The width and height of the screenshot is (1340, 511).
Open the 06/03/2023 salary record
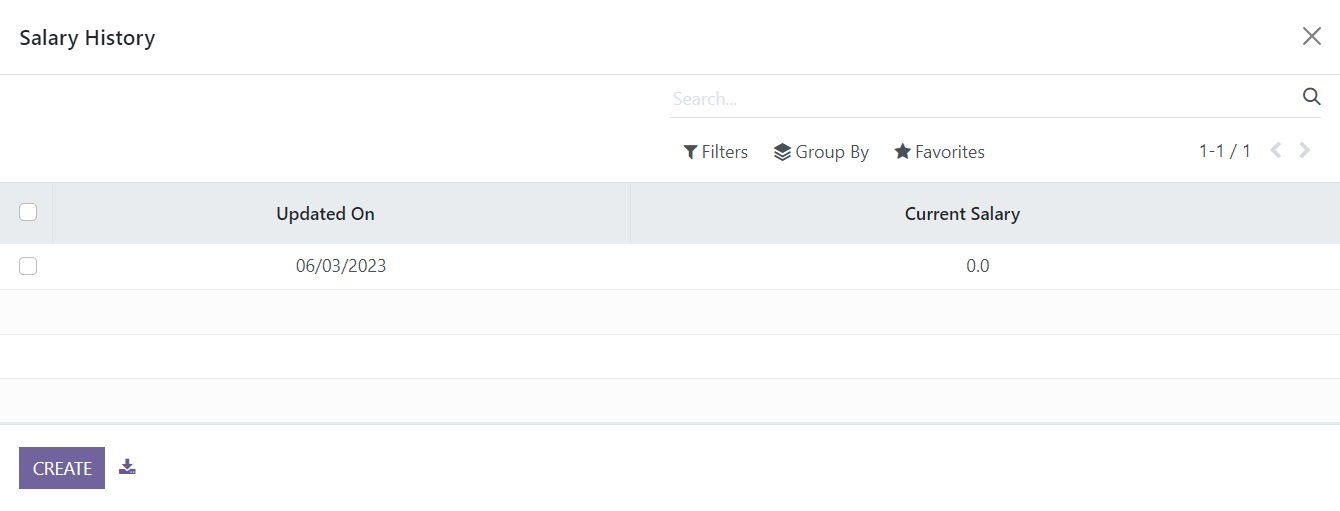tap(341, 266)
